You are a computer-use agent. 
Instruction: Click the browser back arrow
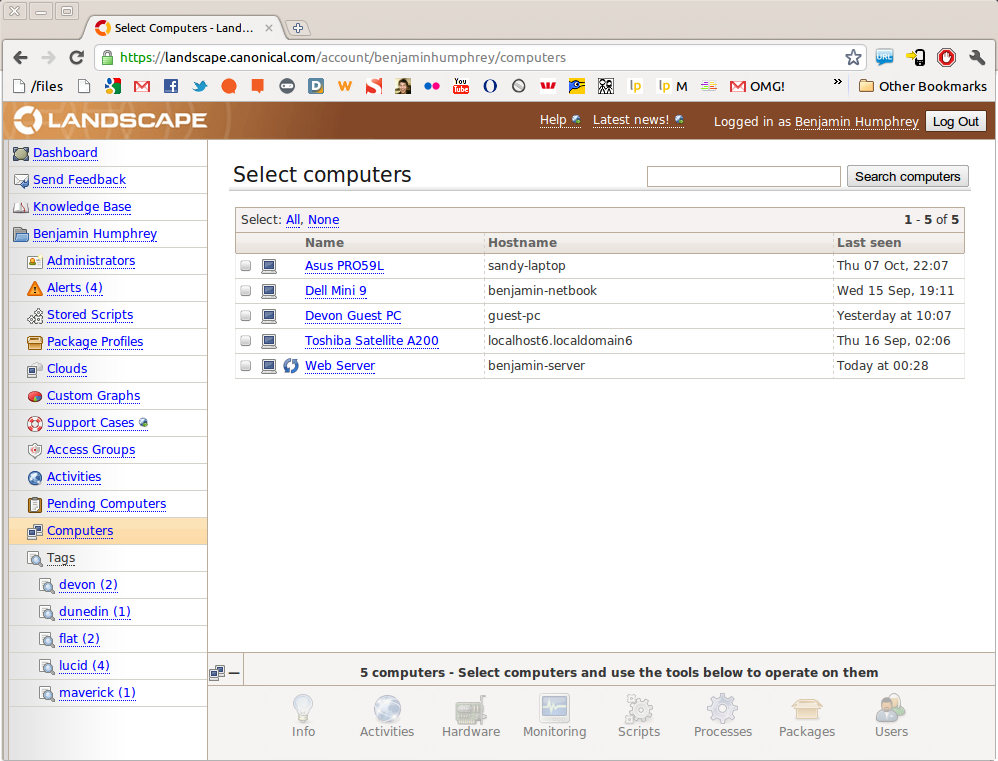(x=20, y=57)
